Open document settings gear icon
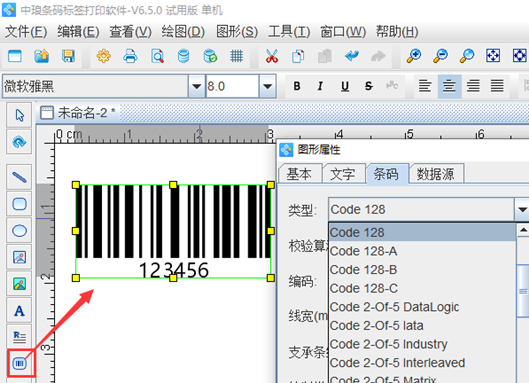The width and height of the screenshot is (529, 383). [x=104, y=56]
